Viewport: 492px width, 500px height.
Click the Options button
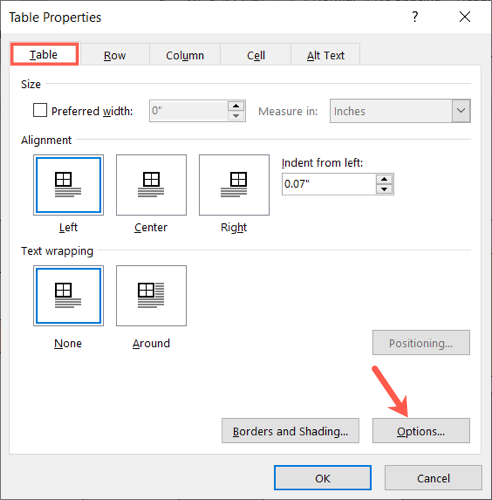(421, 431)
